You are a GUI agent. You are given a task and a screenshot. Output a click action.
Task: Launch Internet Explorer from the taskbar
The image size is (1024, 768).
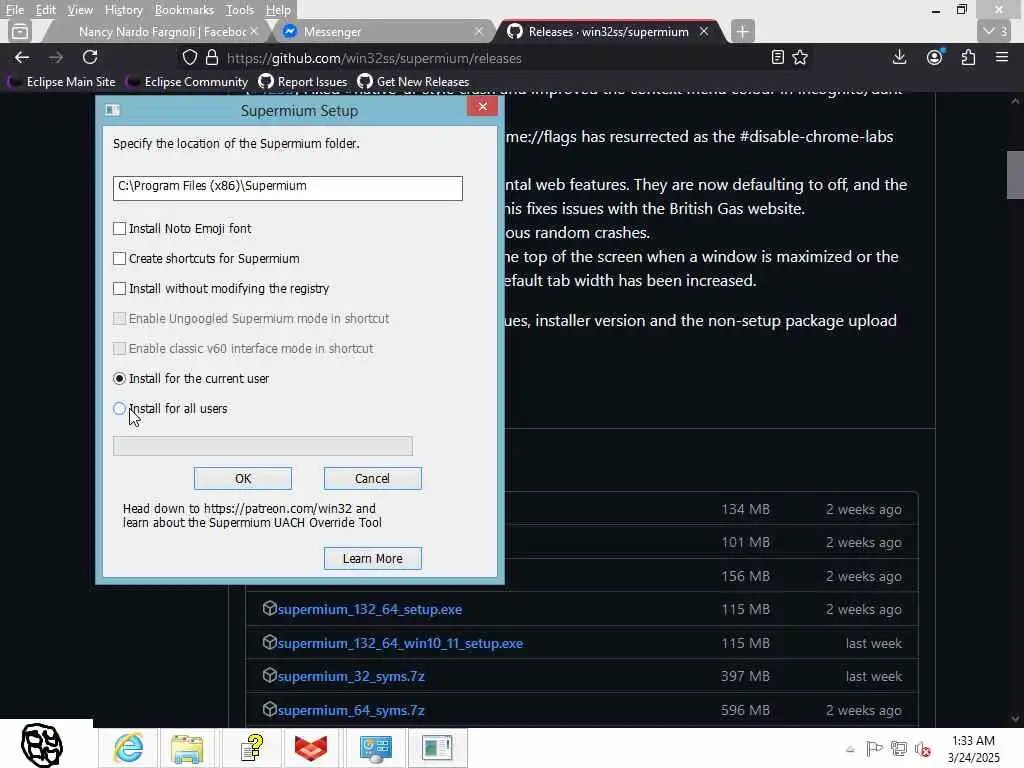pos(128,748)
